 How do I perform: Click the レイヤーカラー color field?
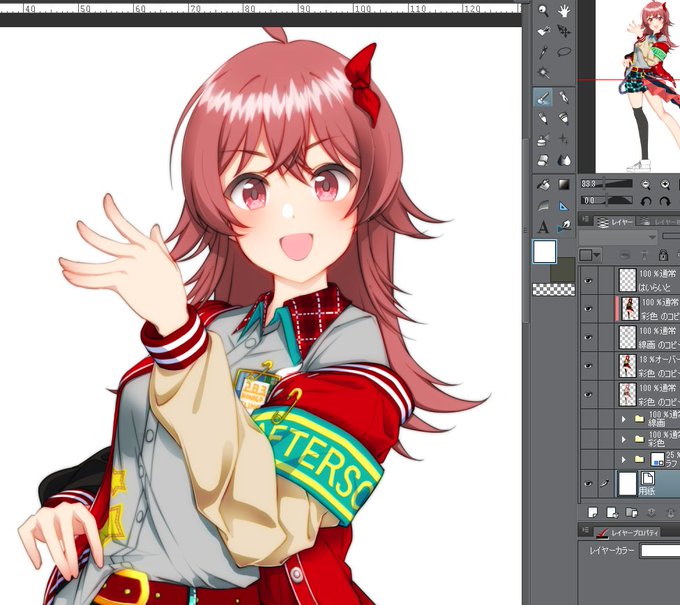660,551
